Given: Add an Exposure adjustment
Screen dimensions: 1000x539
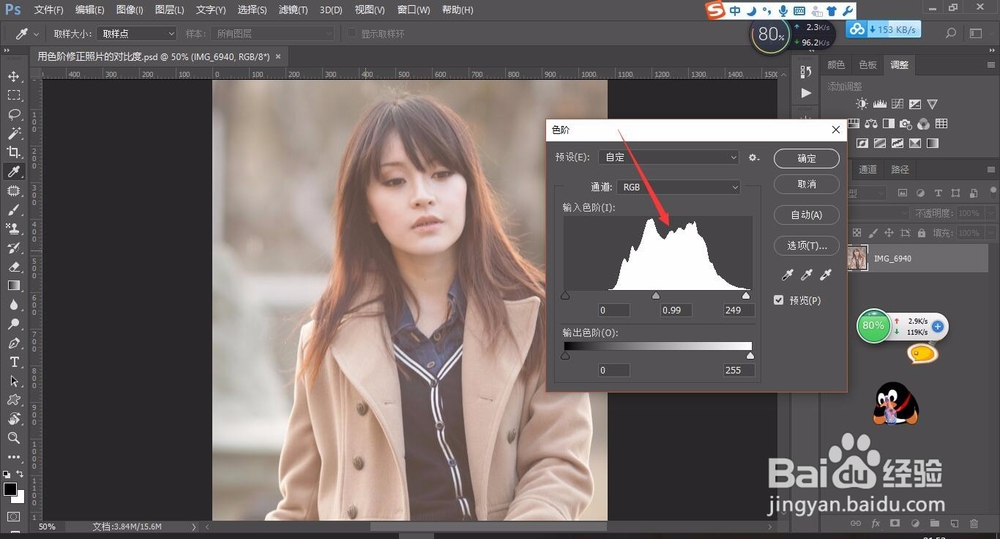Looking at the screenshot, I should pos(915,104).
